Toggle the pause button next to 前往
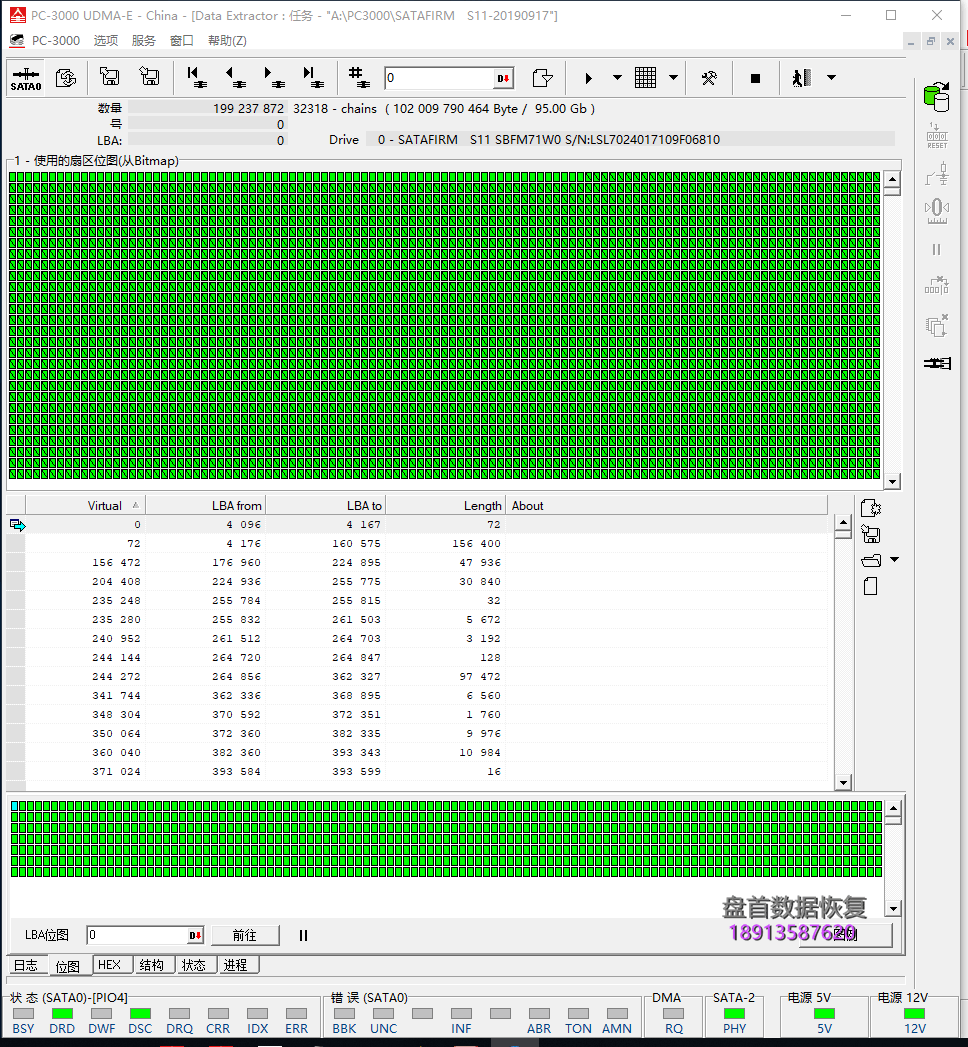 tap(303, 935)
